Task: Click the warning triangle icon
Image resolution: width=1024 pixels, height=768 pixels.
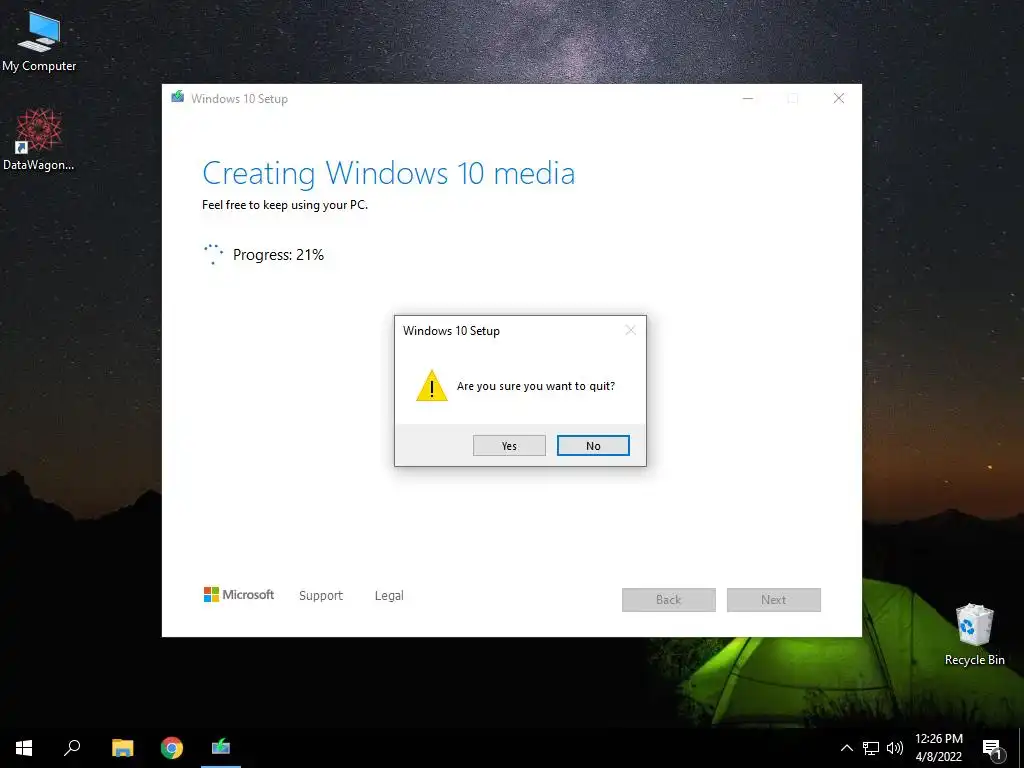Action: [x=432, y=385]
